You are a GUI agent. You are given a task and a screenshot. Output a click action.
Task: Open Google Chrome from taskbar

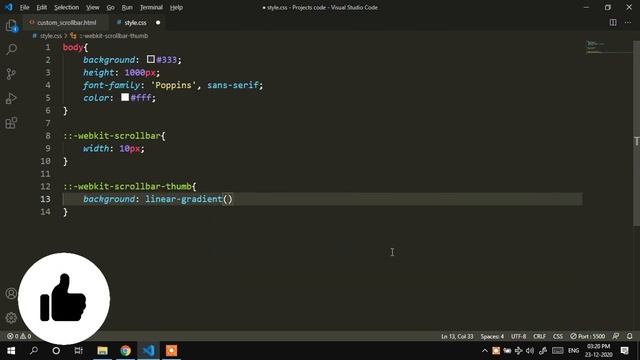(x=125, y=351)
